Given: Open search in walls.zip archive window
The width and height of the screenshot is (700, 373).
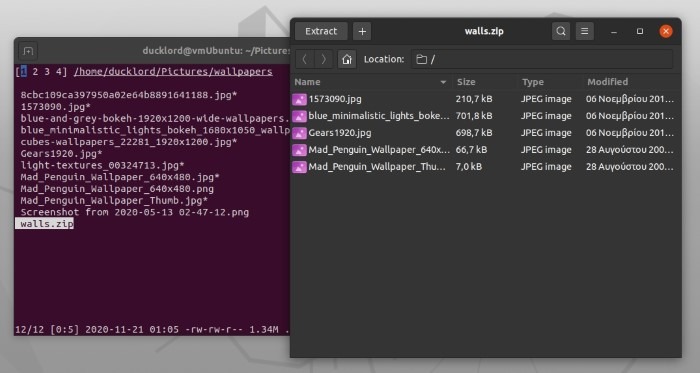Looking at the screenshot, I should point(561,31).
